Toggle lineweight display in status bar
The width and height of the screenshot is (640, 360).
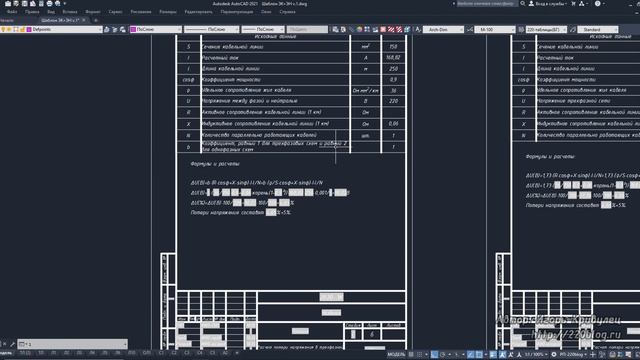[x=493, y=355]
